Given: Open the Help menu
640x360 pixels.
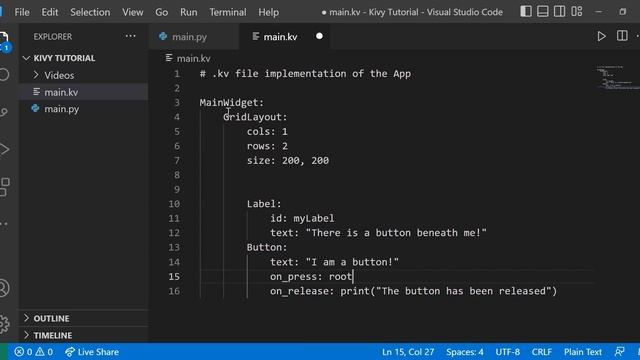Looking at the screenshot, I should coord(269,12).
